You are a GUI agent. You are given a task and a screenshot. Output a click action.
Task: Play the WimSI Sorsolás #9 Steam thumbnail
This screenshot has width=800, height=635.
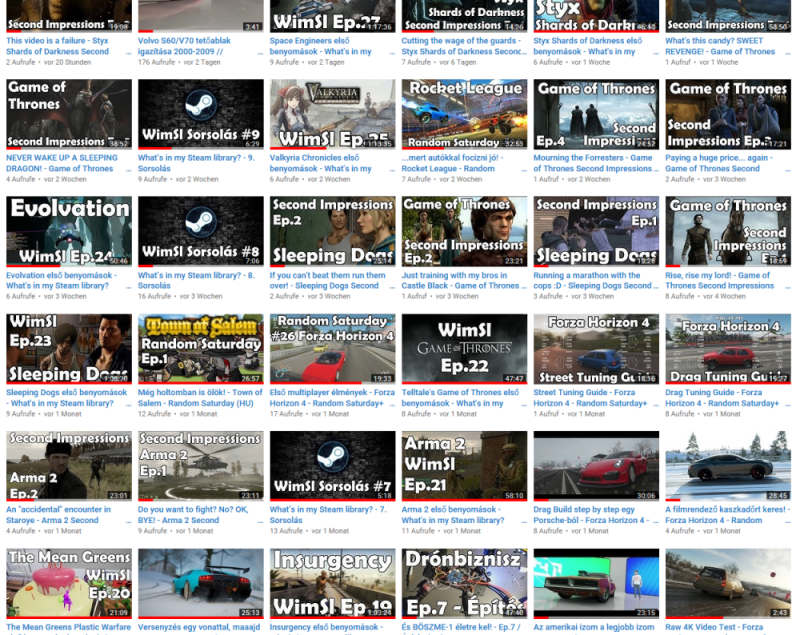pos(201,114)
